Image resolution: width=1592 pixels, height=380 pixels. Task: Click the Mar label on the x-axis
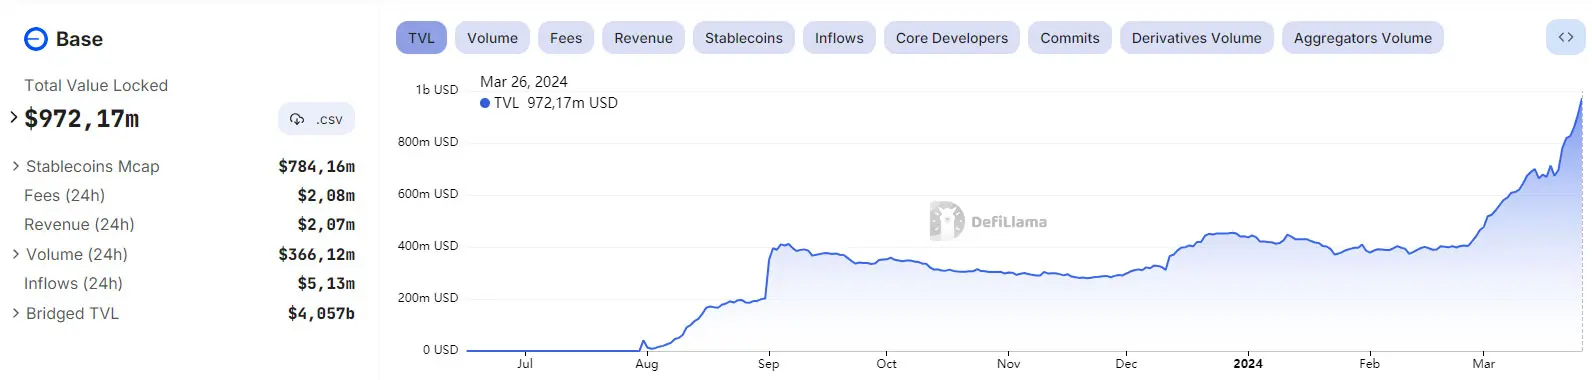pos(1484,363)
